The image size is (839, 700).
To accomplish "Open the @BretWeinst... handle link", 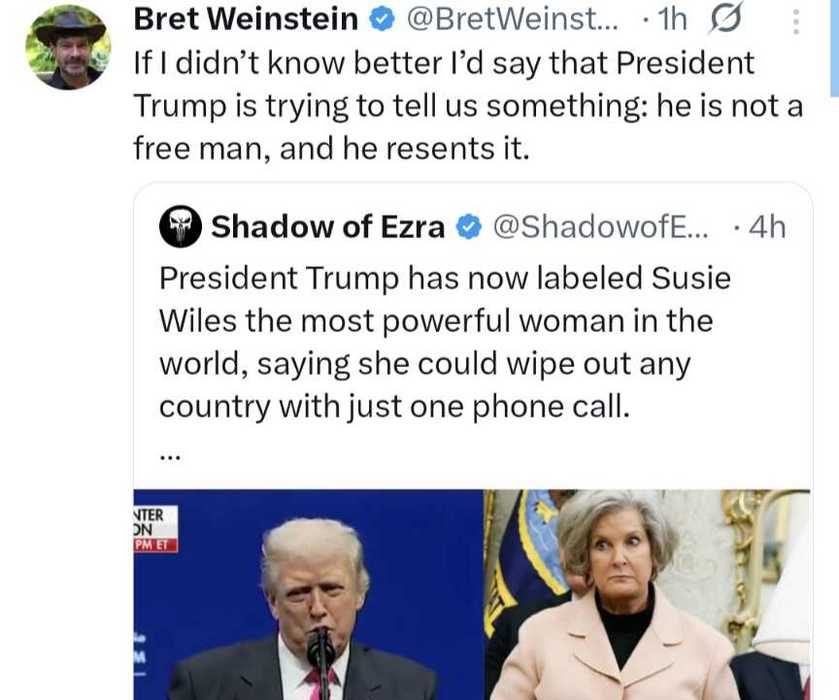I will tap(512, 19).
